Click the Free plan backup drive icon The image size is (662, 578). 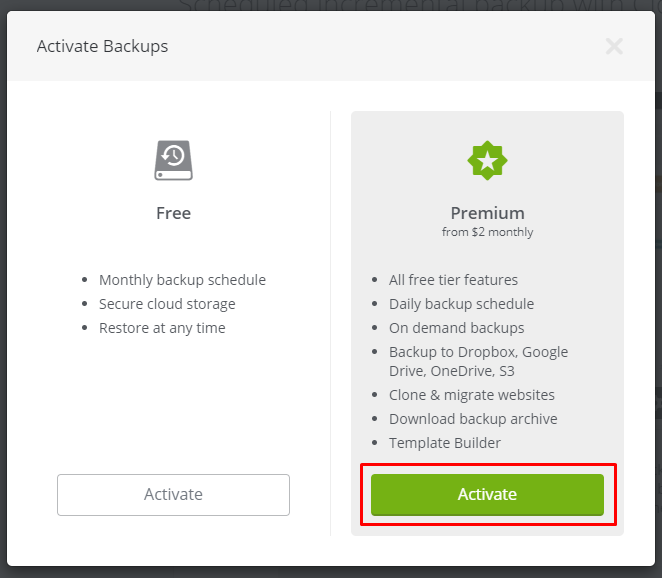click(174, 160)
